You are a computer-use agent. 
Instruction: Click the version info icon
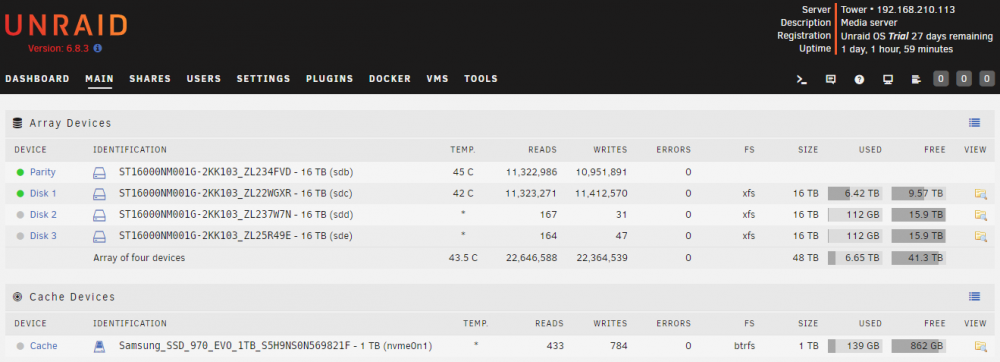98,48
